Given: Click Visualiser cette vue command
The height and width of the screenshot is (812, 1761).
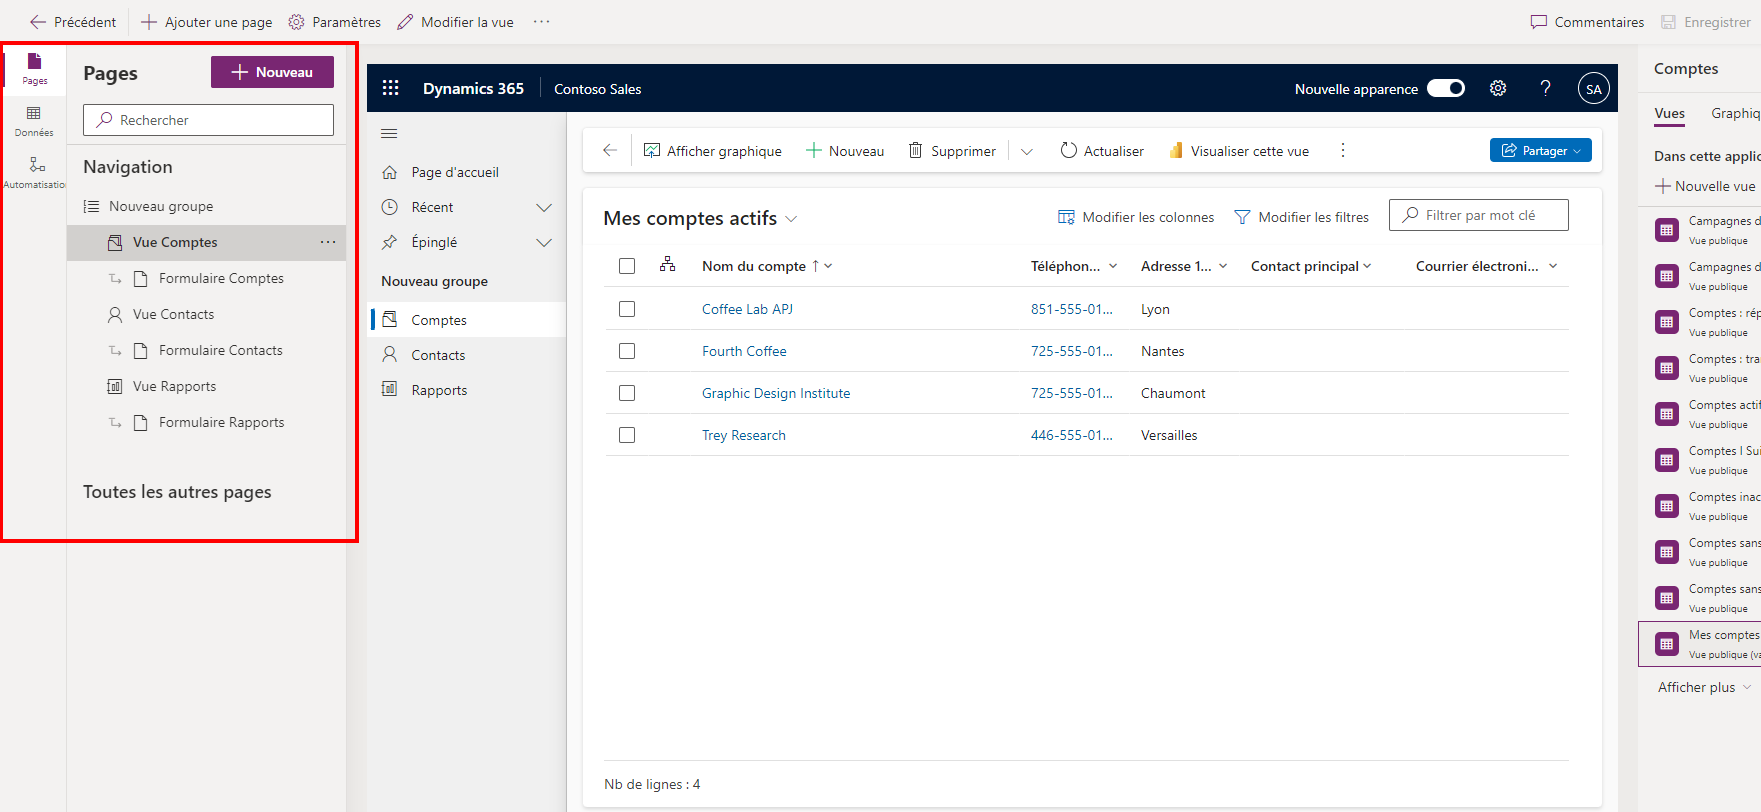Looking at the screenshot, I should [x=1239, y=151].
